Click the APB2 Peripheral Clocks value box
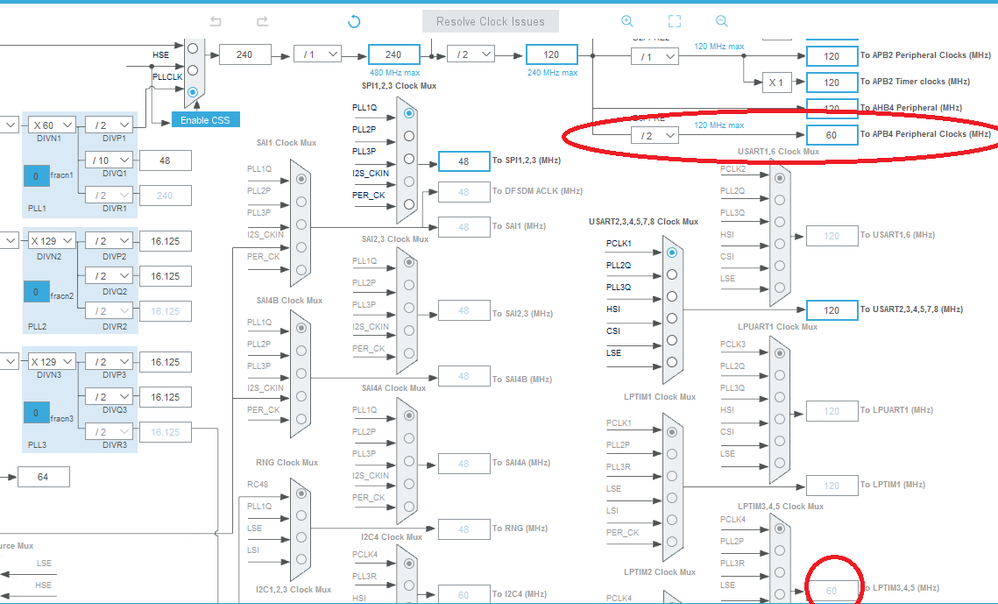 pyautogui.click(x=832, y=56)
